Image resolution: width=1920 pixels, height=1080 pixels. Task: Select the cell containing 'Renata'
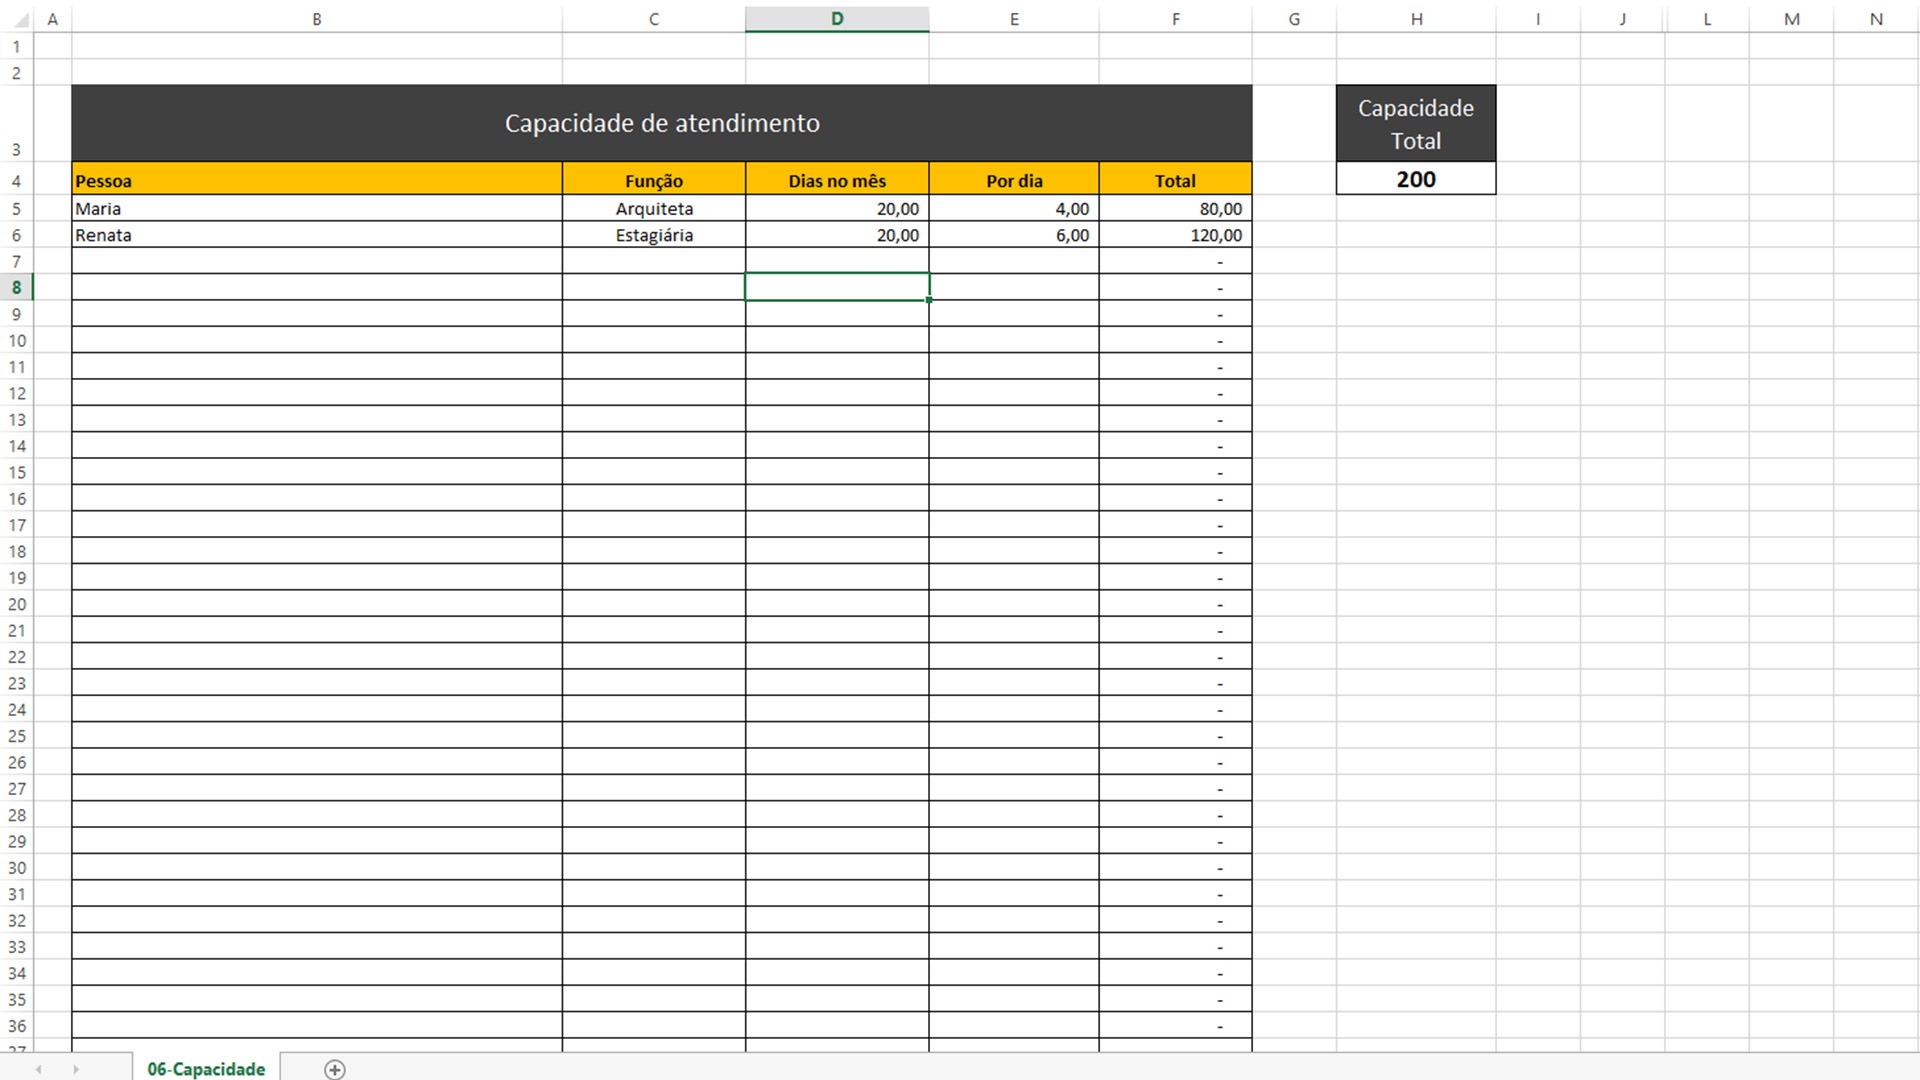(317, 235)
